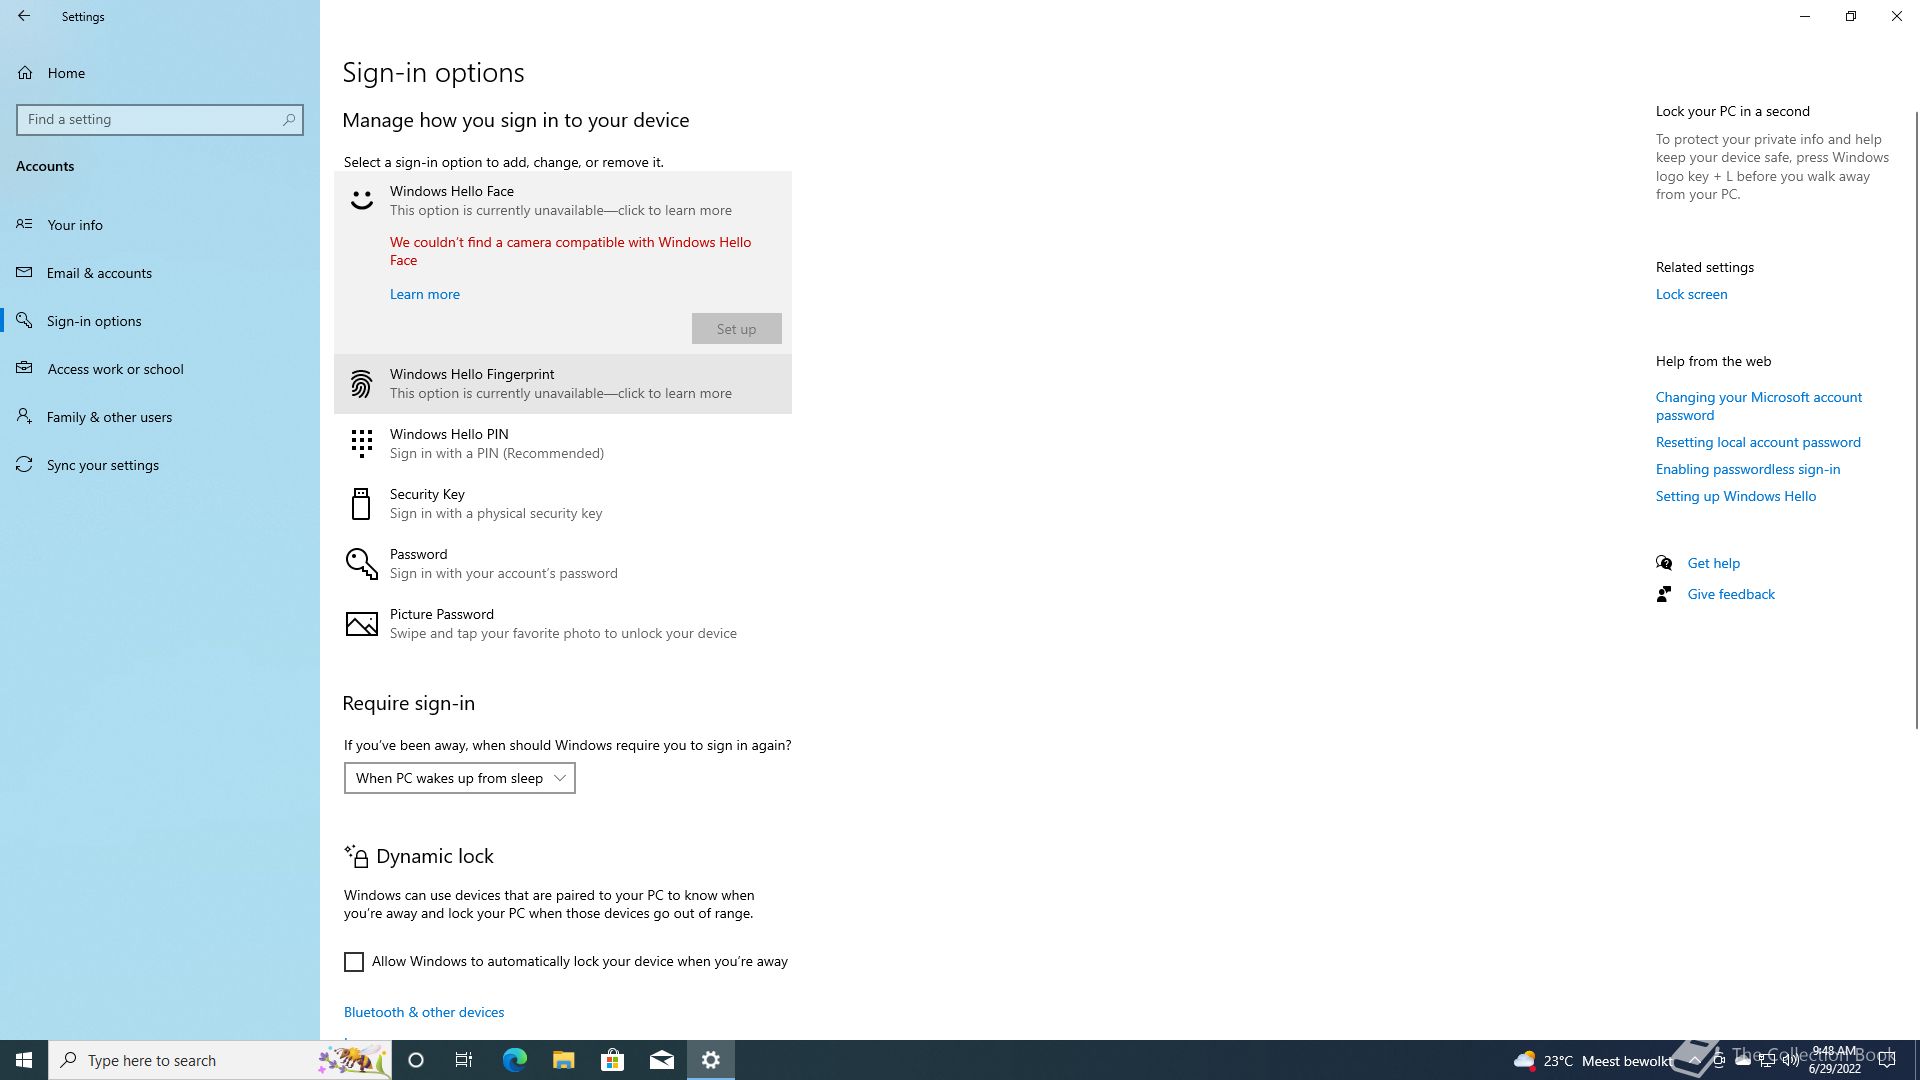Click the Security Key USB icon
The height and width of the screenshot is (1080, 1920).
coord(361,504)
